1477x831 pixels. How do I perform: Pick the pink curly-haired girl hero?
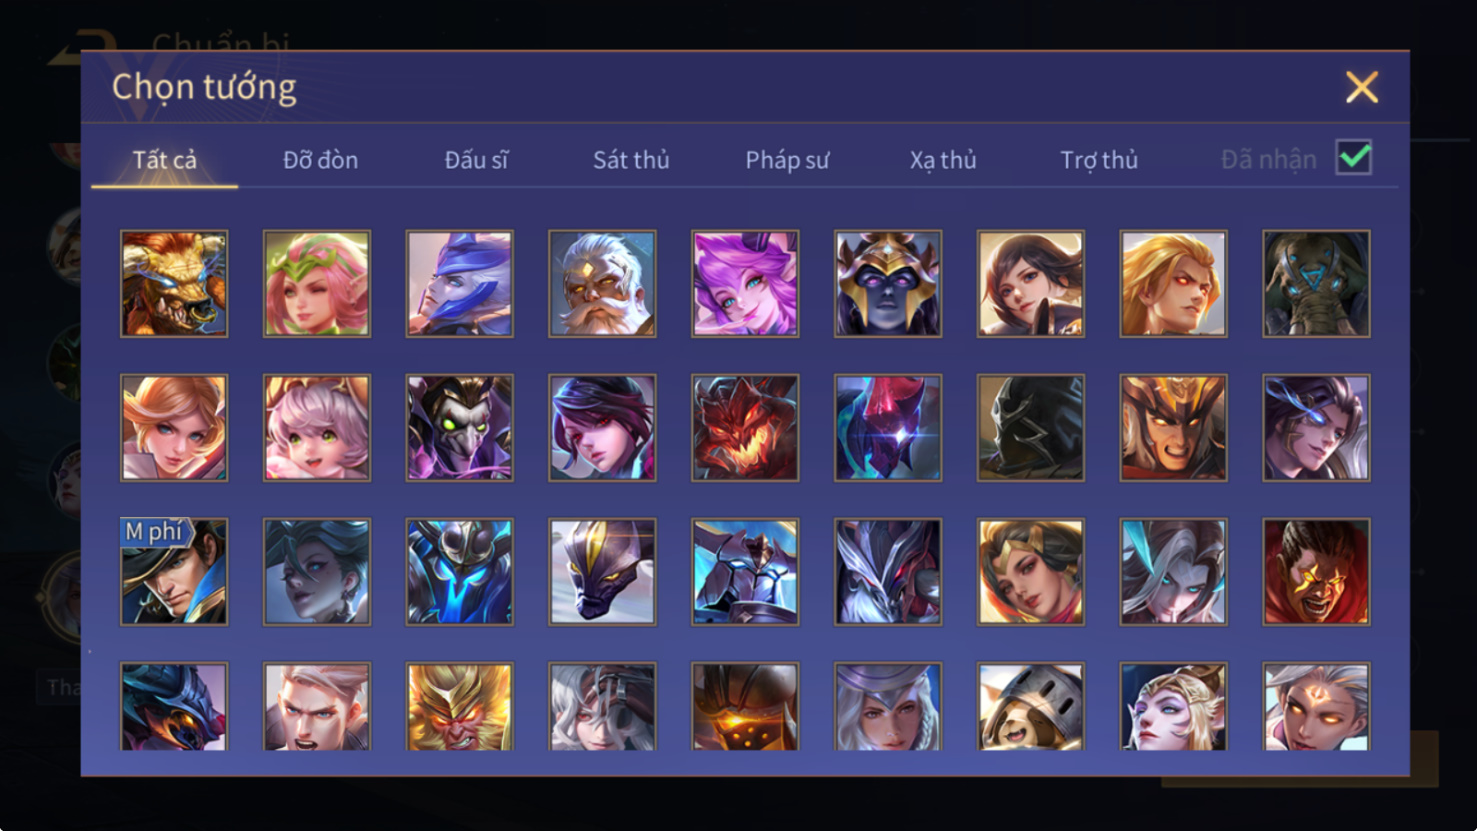(317, 428)
